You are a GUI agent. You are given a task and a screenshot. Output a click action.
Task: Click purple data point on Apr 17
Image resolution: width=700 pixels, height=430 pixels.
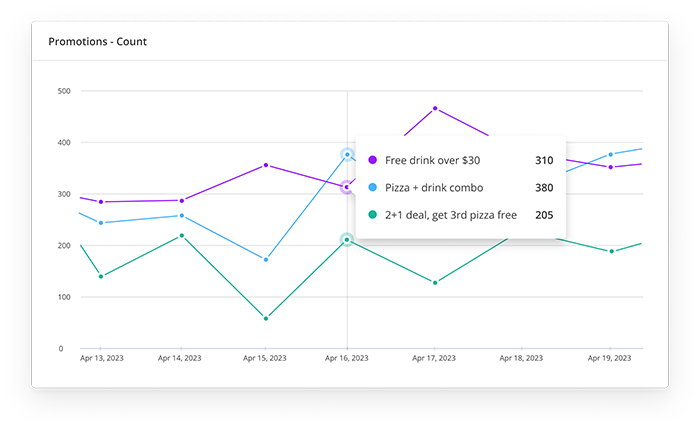point(435,108)
